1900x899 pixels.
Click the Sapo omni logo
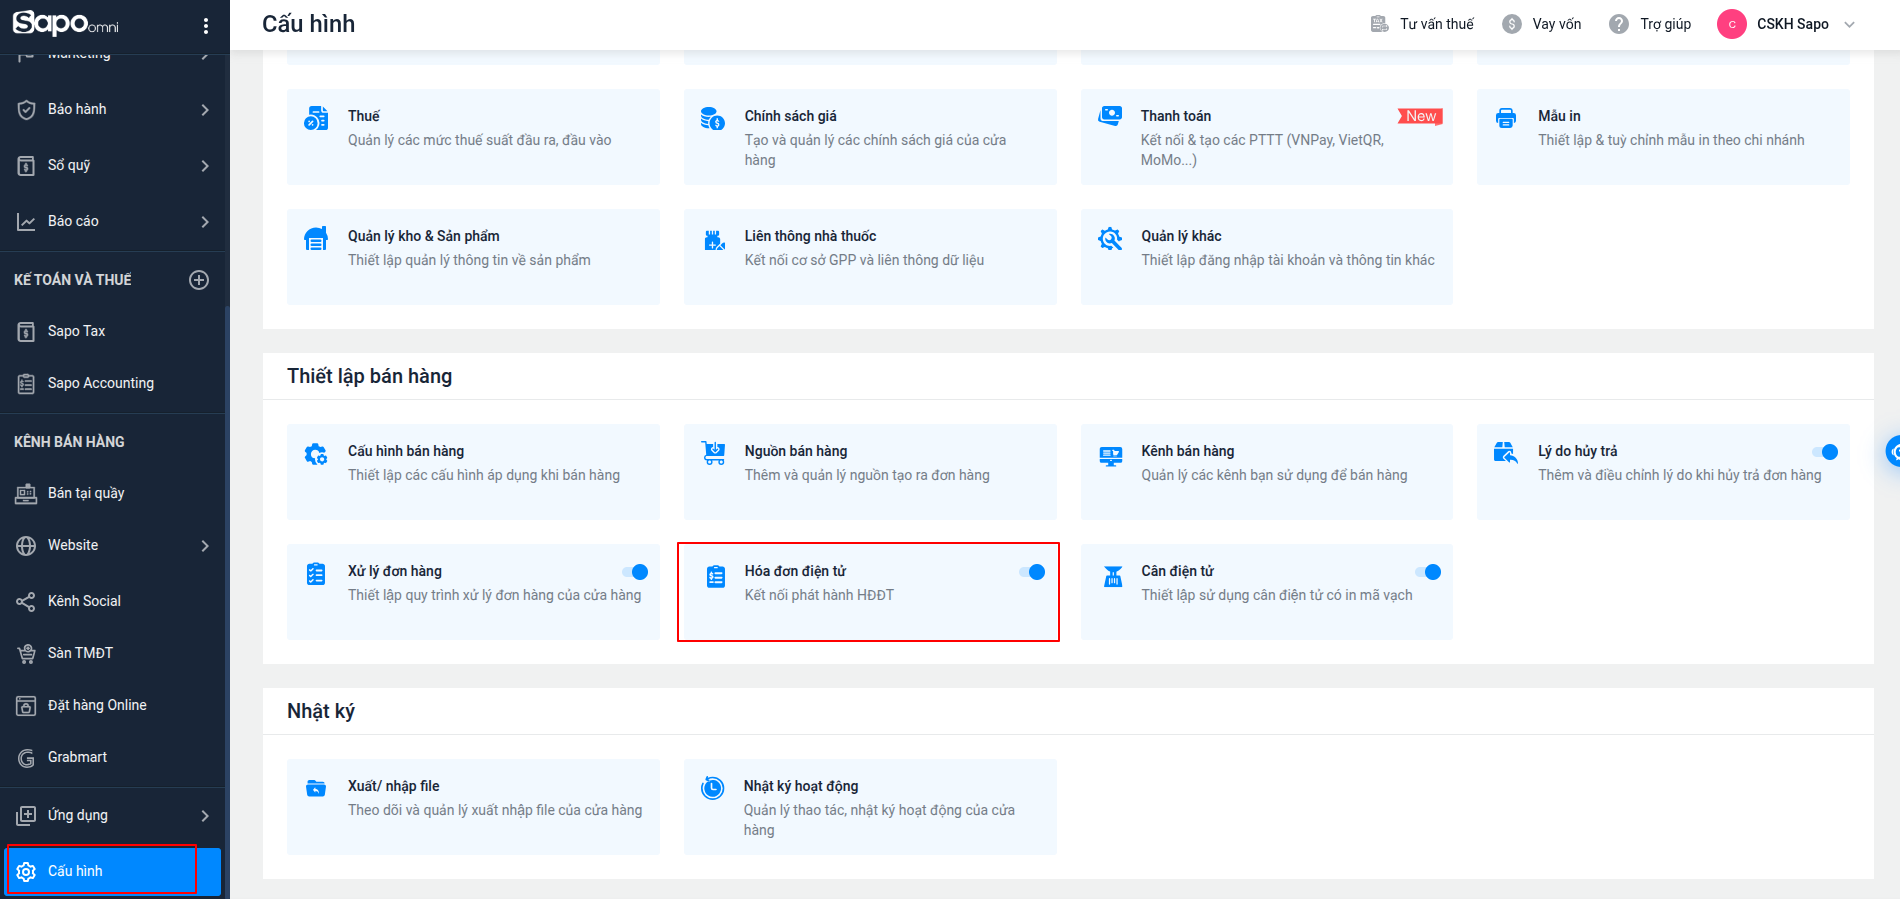(x=65, y=22)
